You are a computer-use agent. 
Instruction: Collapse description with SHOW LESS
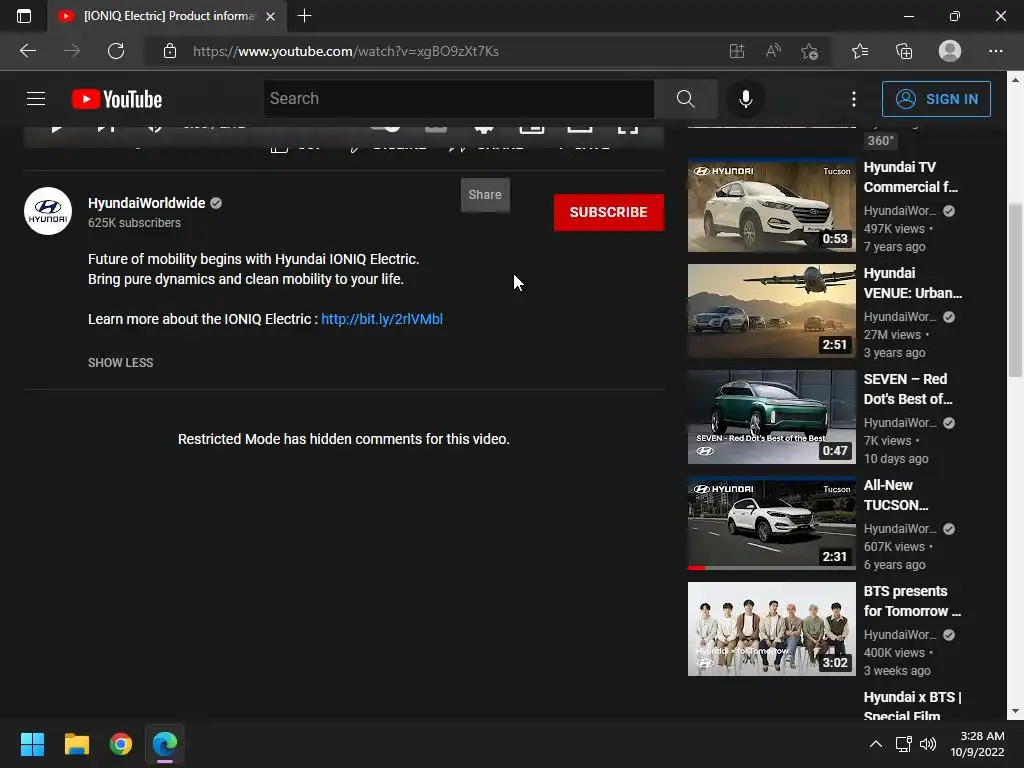coord(121,362)
